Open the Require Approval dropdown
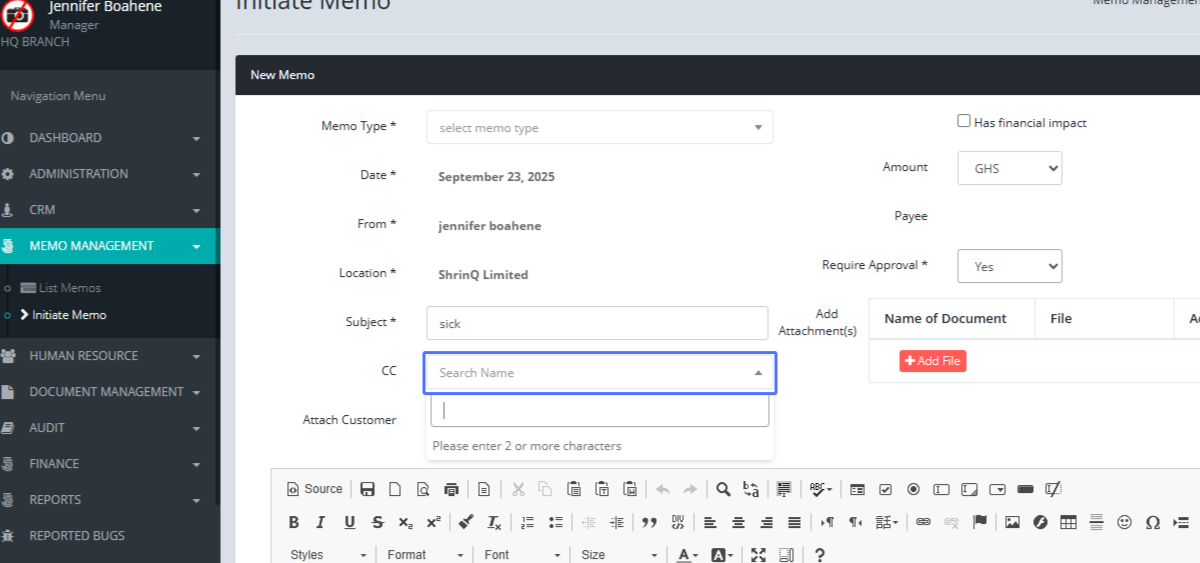Image resolution: width=1200 pixels, height=563 pixels. coord(1009,267)
